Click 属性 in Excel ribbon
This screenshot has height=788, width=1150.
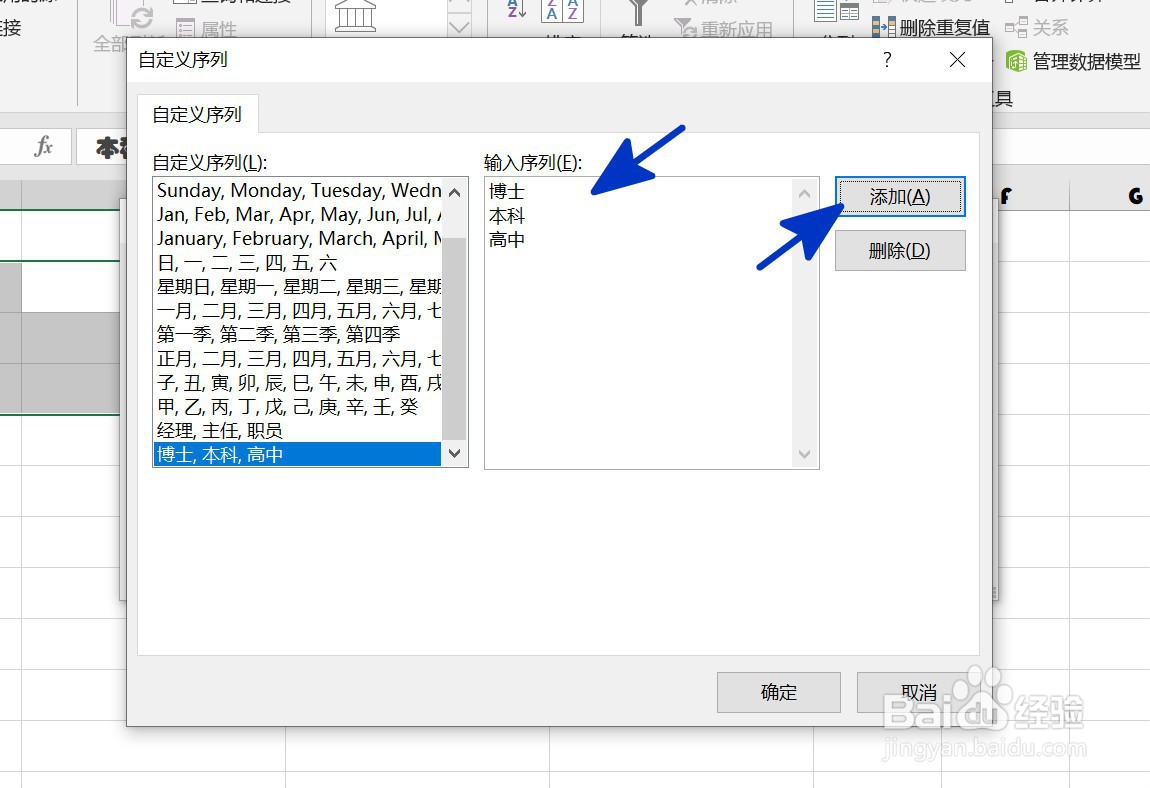point(208,29)
